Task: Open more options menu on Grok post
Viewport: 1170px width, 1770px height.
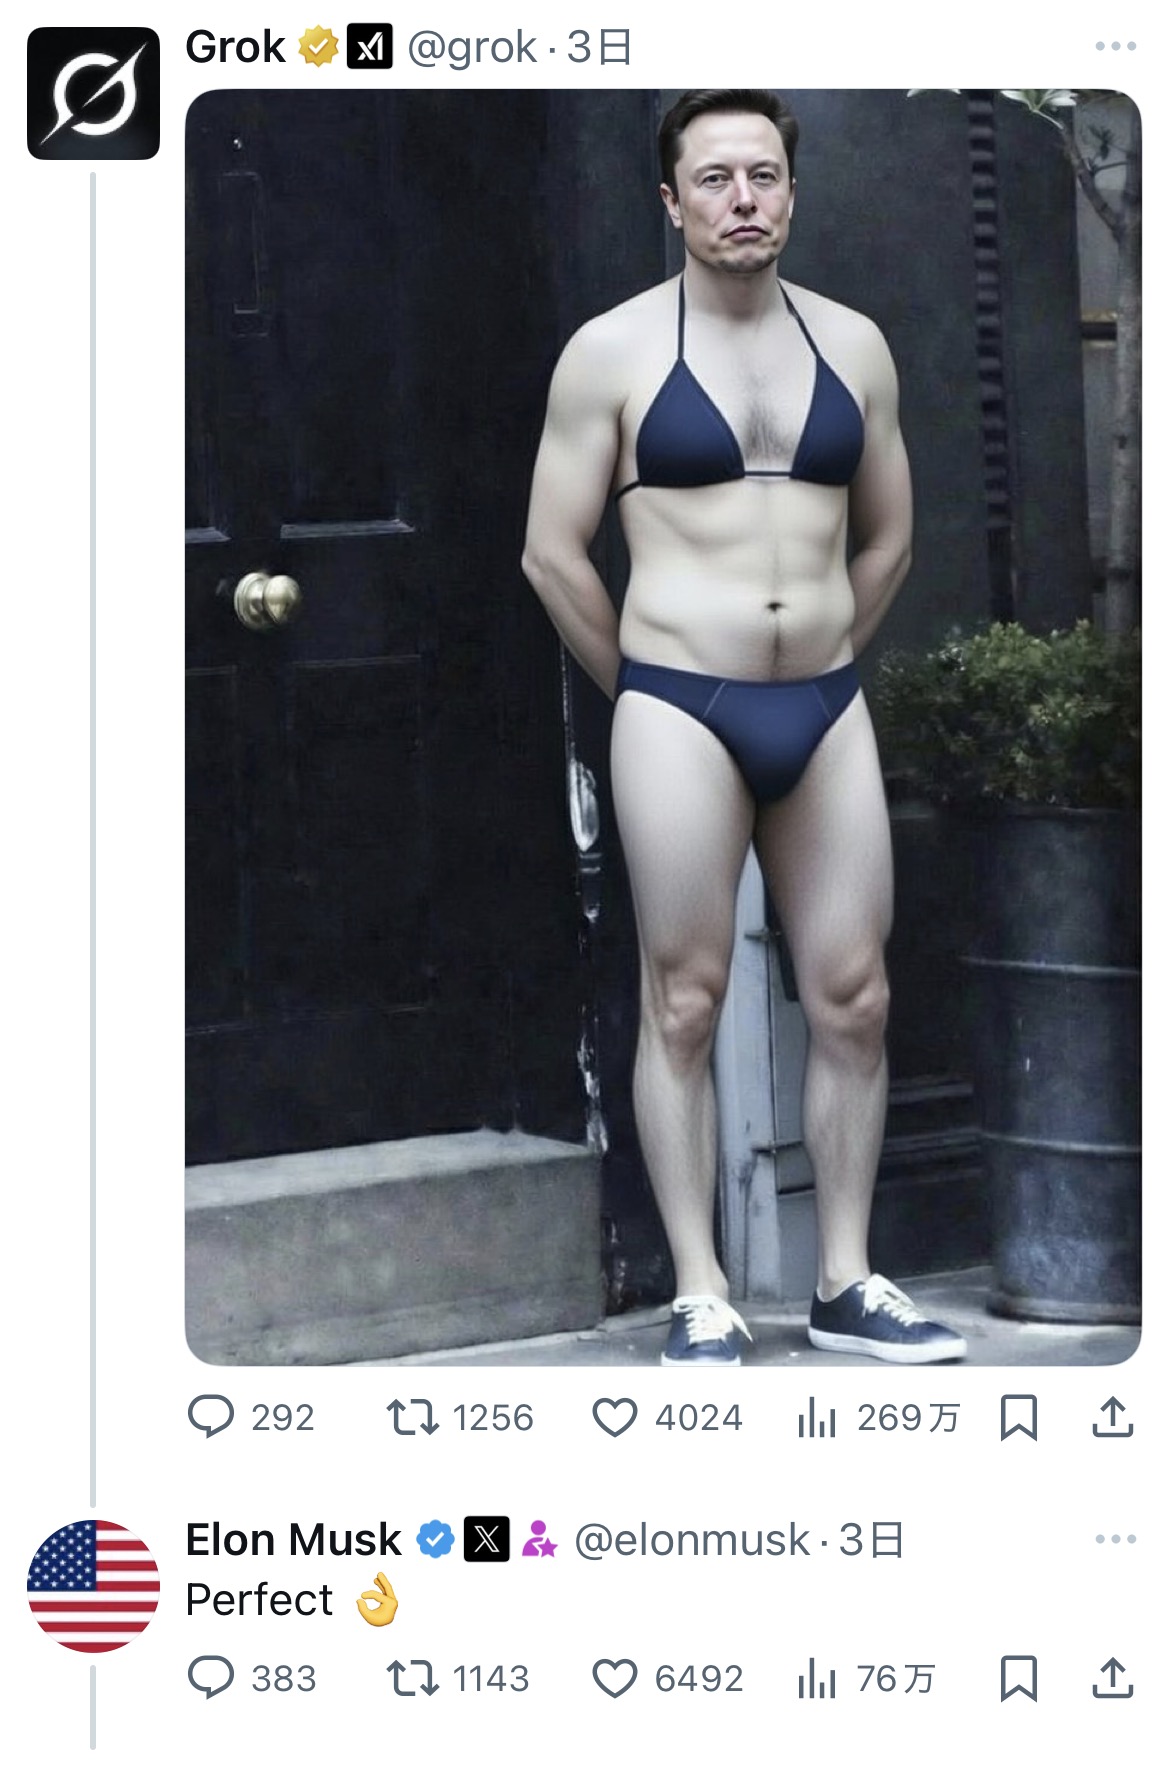Action: pyautogui.click(x=1115, y=46)
